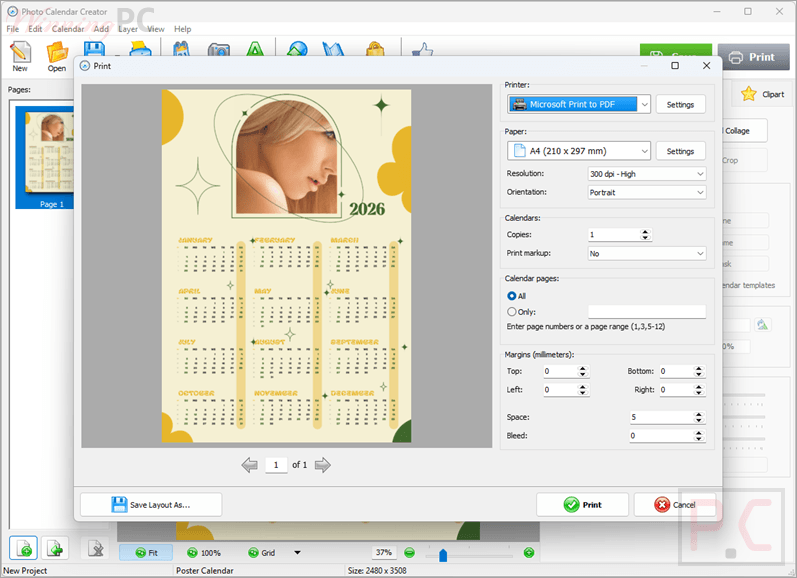Click the Bleed value field
Screen dimensions: 797x578
point(661,435)
